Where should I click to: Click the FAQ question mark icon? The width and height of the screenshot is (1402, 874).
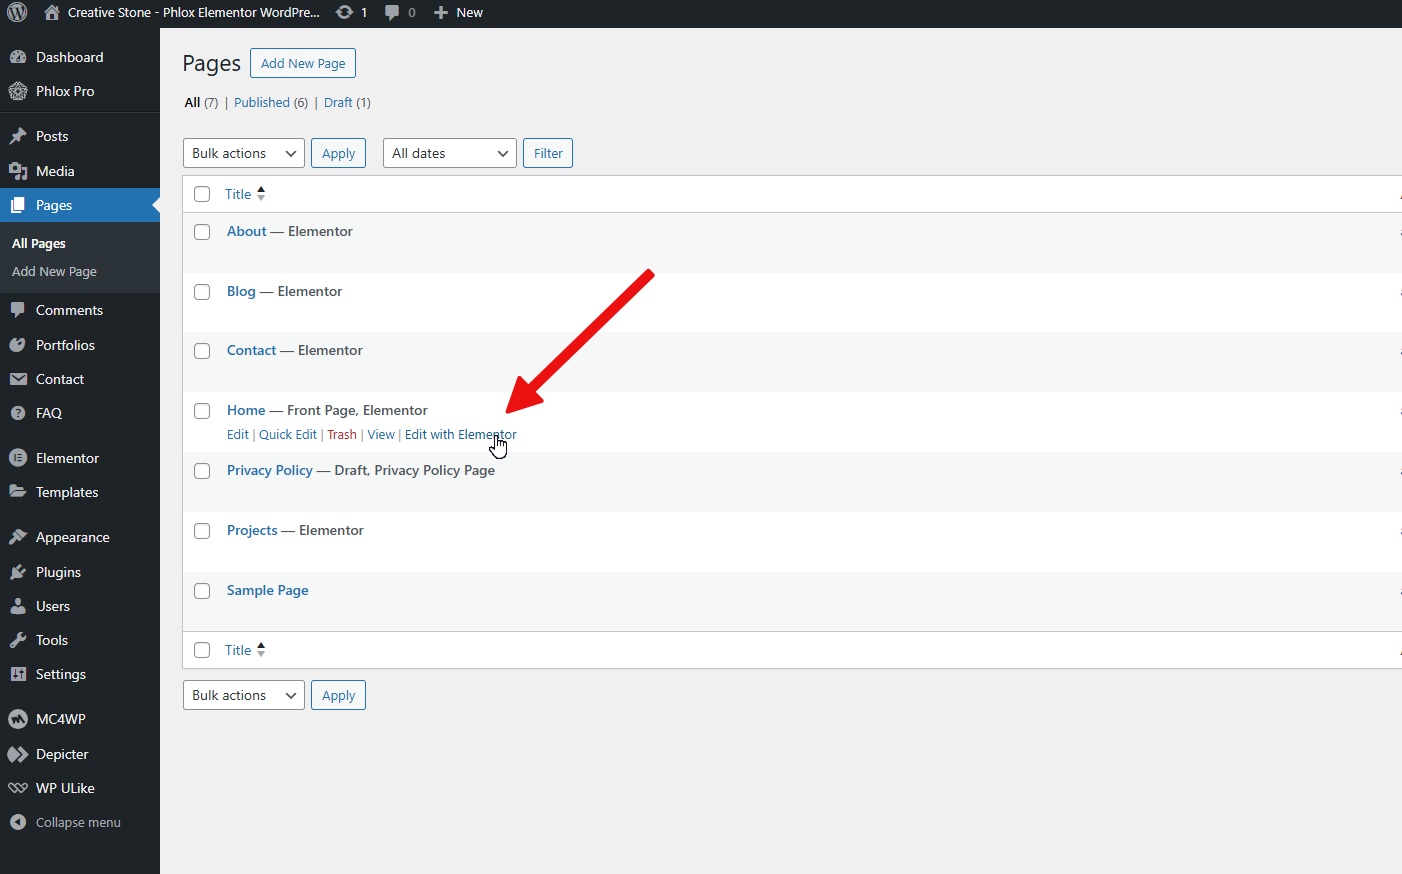point(18,413)
